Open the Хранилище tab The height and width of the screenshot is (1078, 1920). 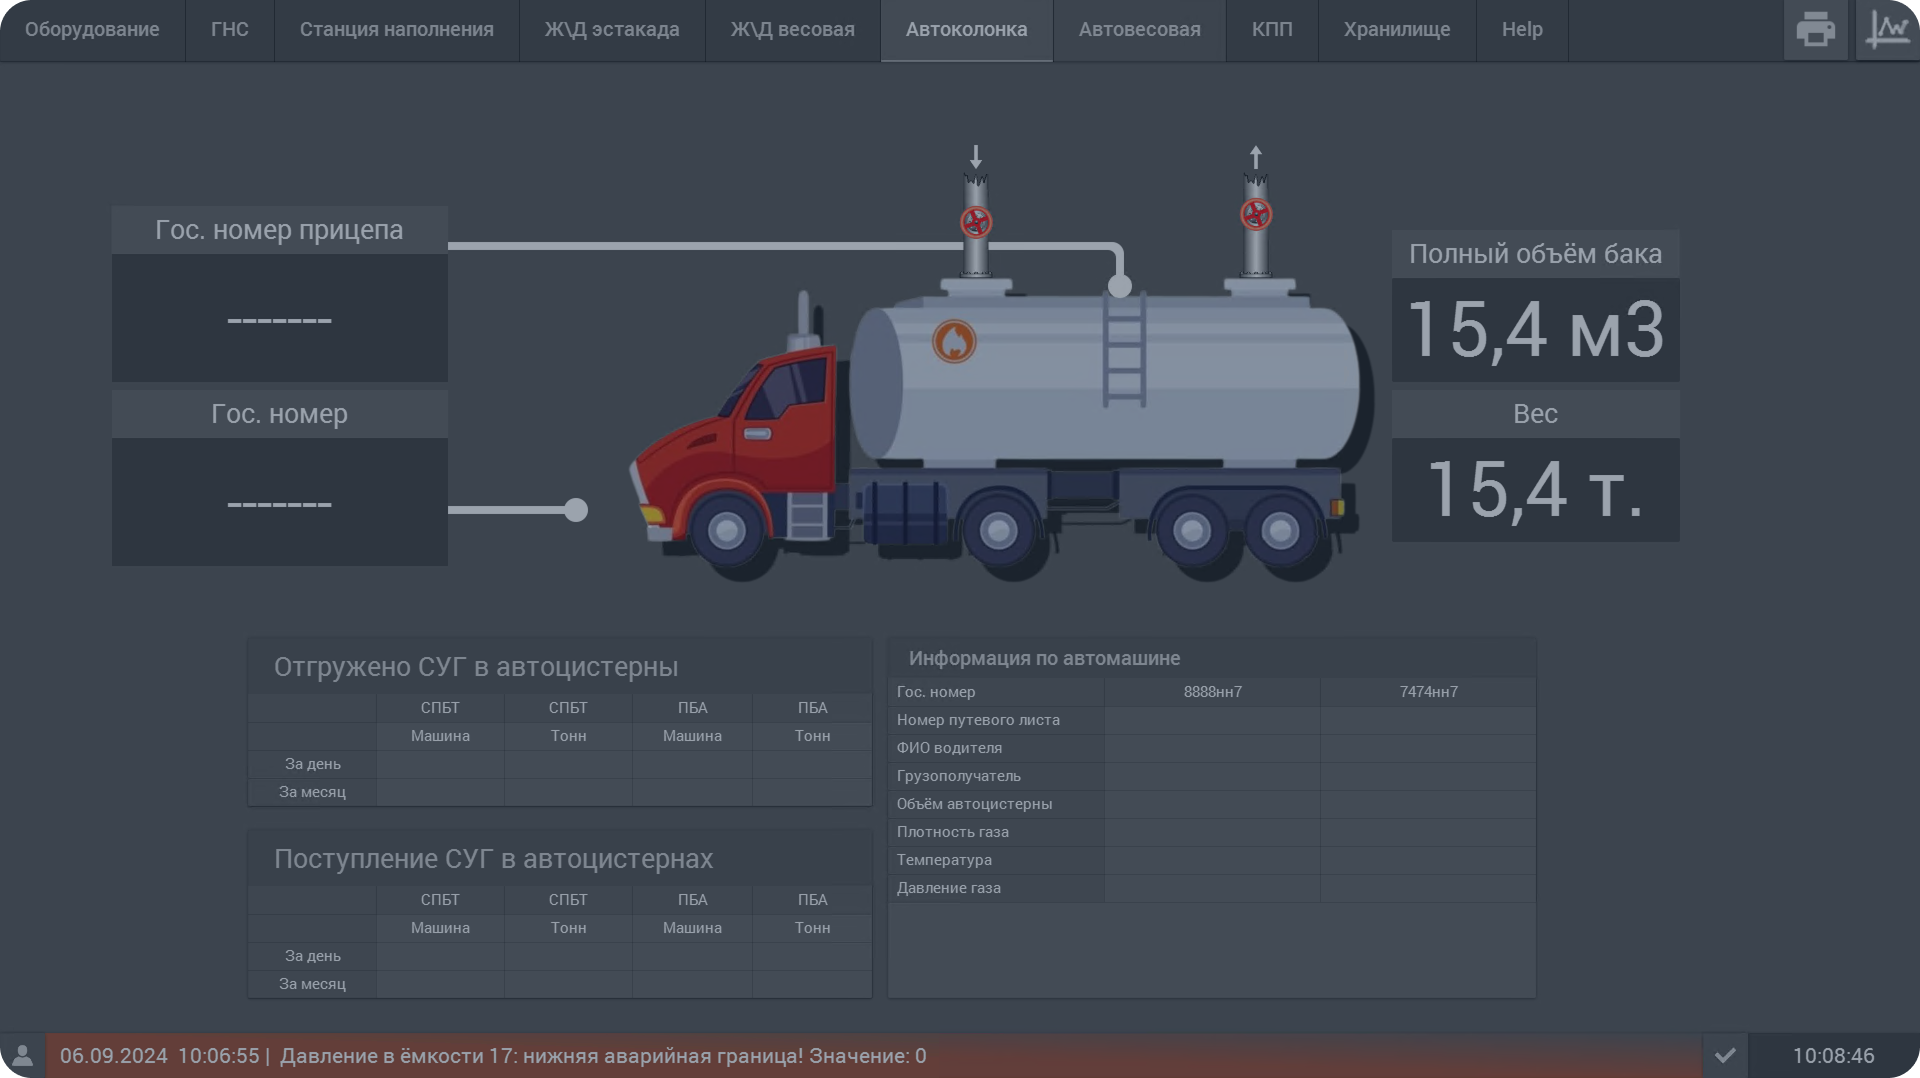coord(1396,30)
